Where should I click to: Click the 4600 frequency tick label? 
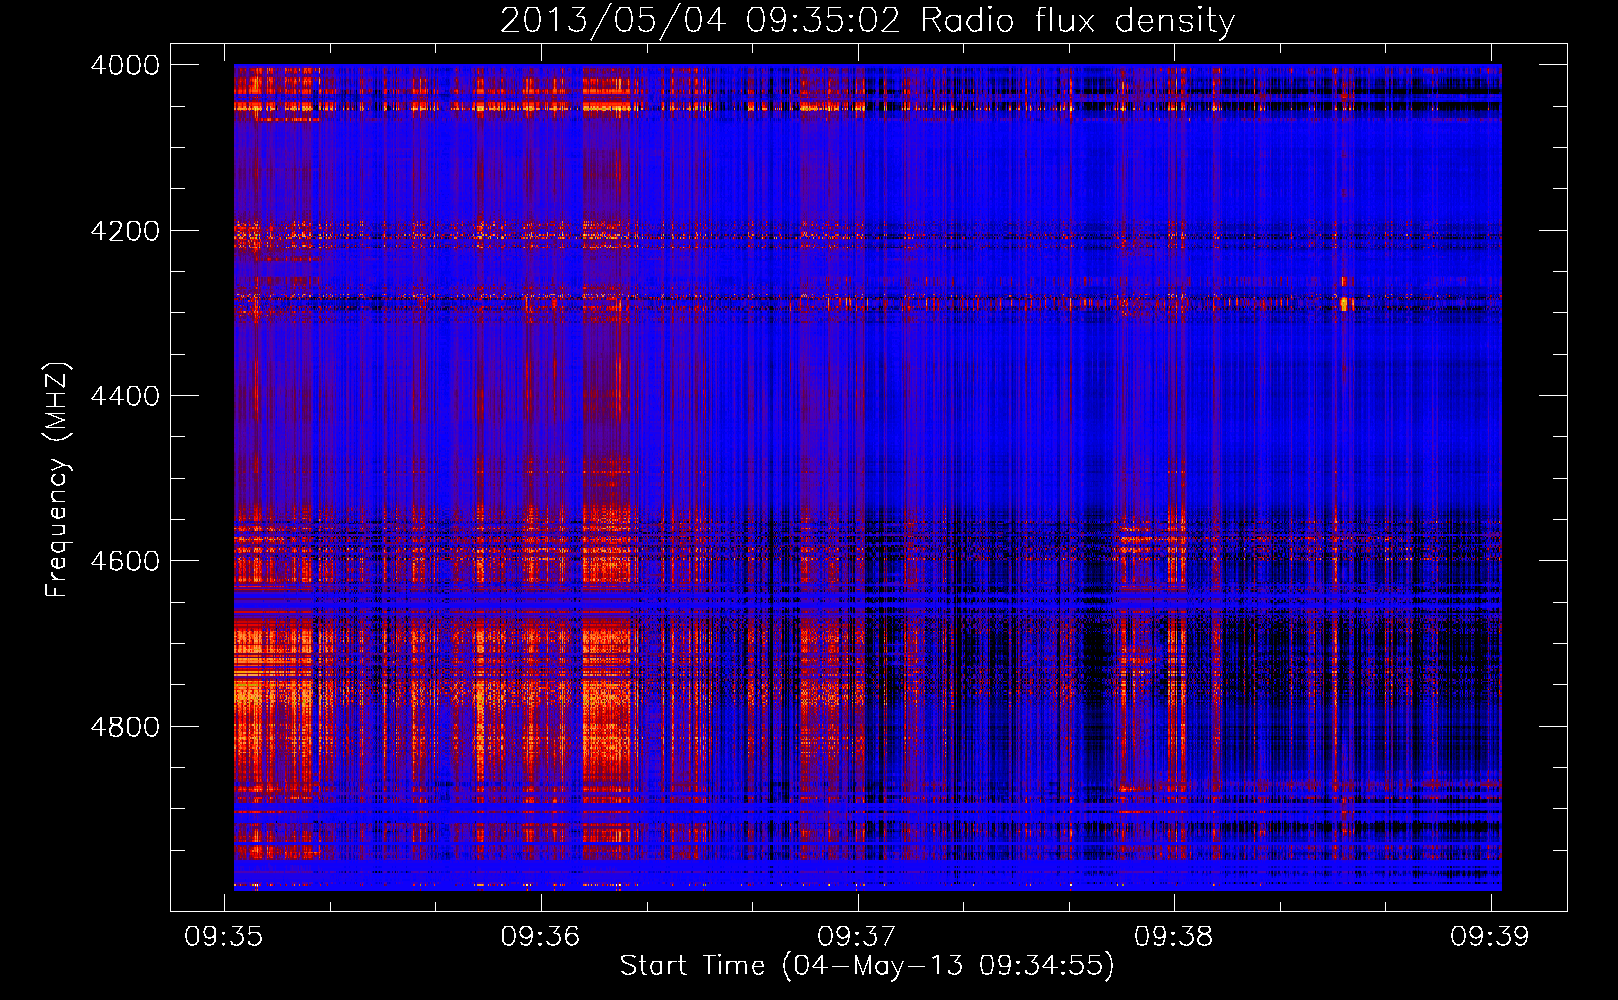click(x=125, y=561)
